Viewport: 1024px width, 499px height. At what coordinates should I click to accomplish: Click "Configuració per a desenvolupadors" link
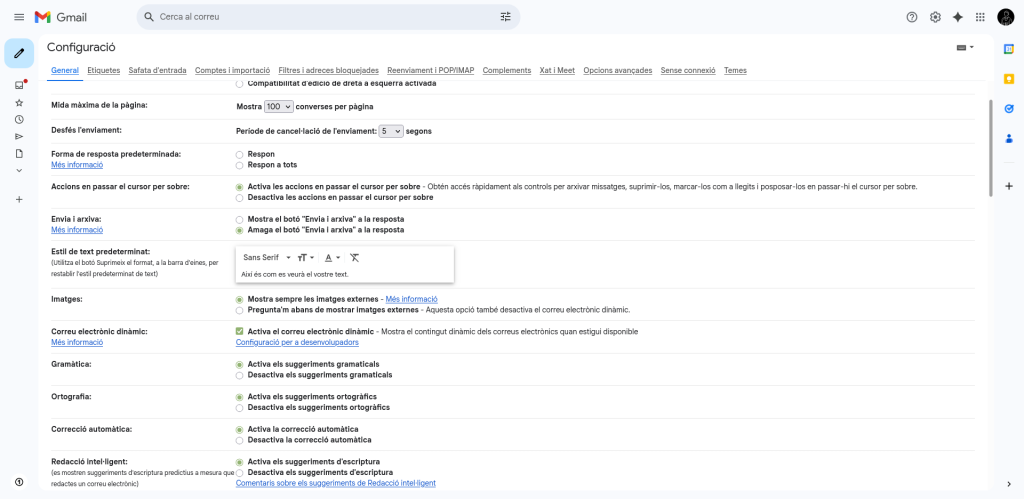pyautogui.click(x=297, y=342)
